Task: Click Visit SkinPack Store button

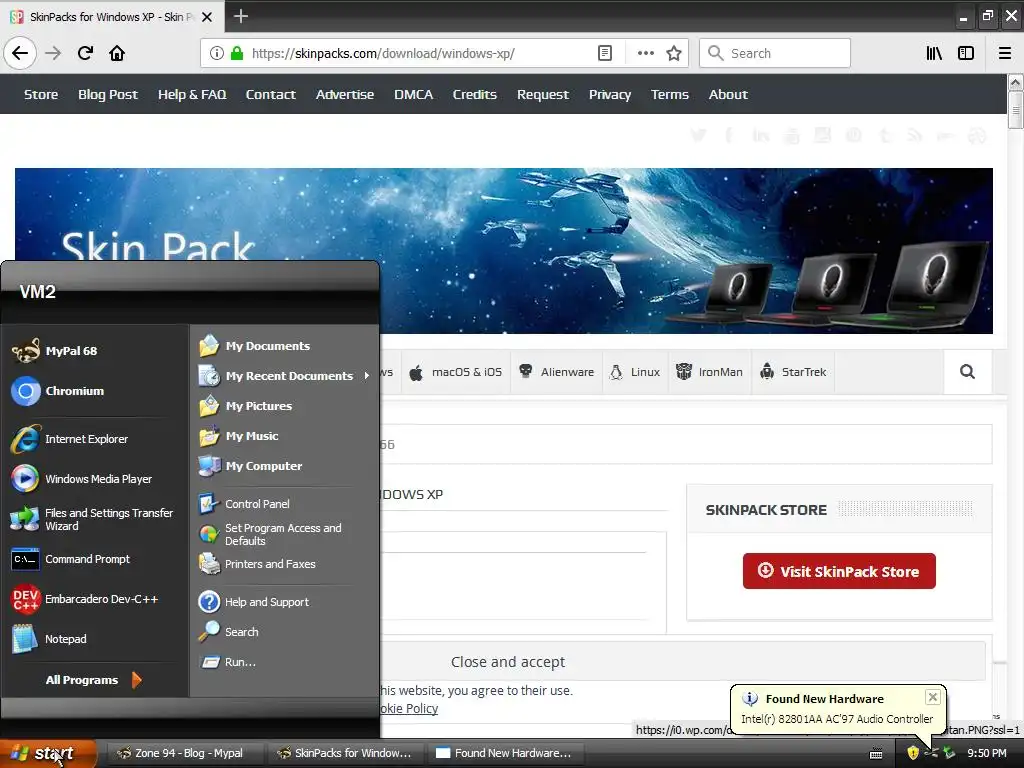Action: (839, 571)
